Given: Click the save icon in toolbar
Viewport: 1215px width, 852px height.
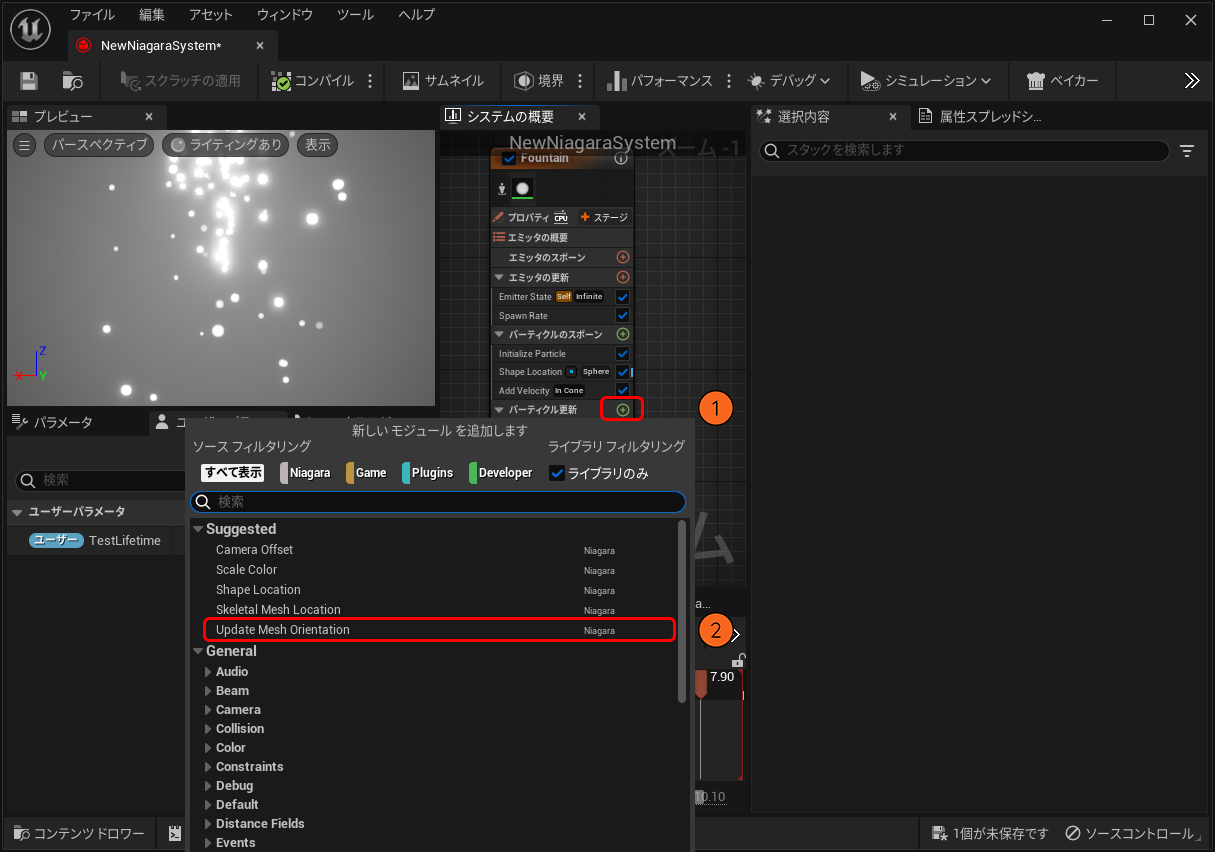Looking at the screenshot, I should (29, 81).
